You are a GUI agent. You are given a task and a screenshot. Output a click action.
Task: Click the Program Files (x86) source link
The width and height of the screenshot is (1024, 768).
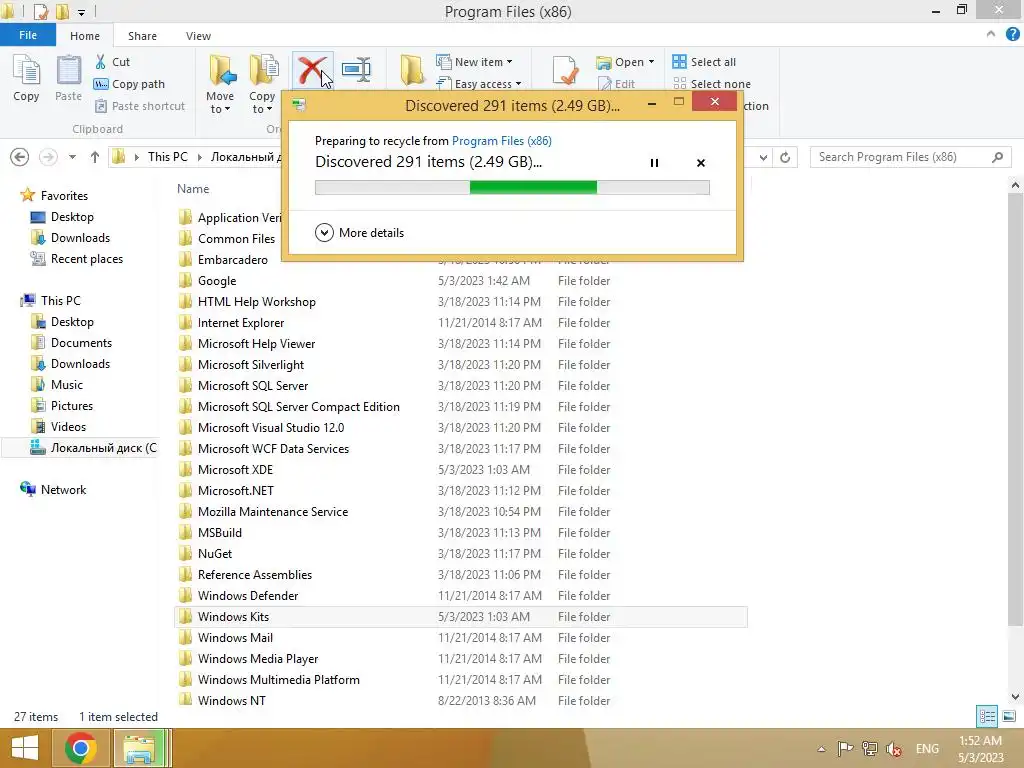(502, 140)
